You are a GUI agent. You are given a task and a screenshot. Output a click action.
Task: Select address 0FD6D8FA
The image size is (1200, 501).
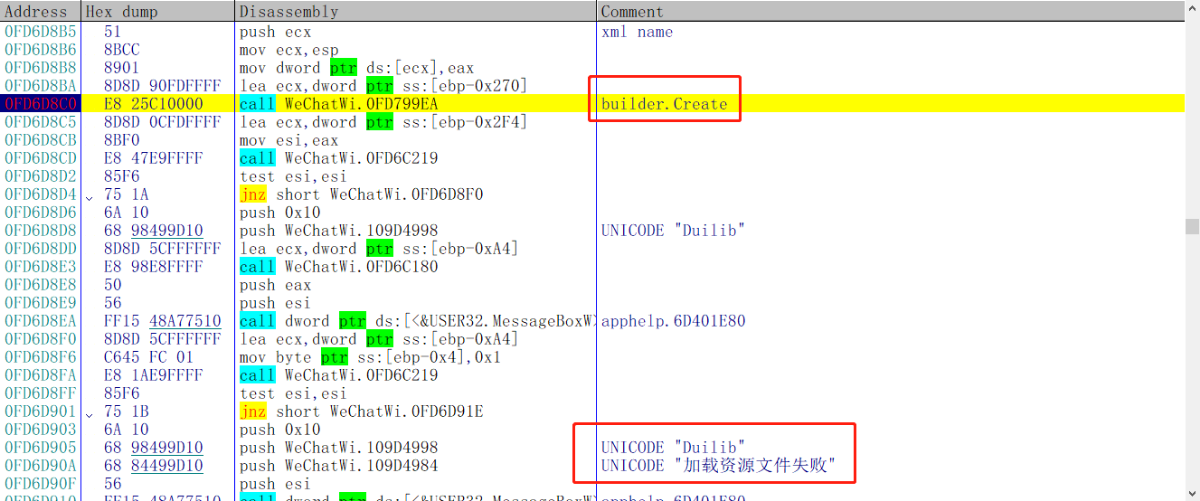tap(41, 376)
